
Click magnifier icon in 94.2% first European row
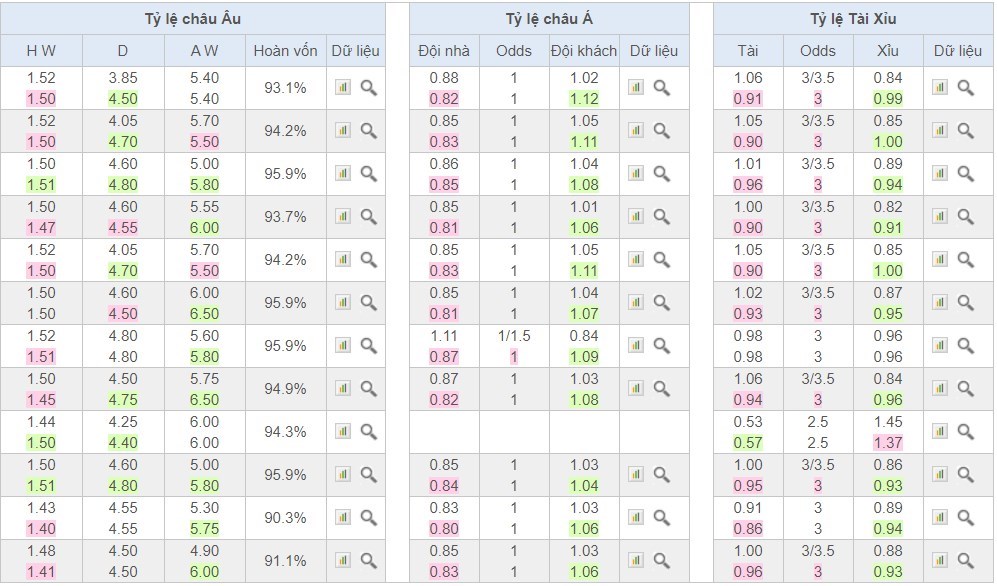pos(369,130)
